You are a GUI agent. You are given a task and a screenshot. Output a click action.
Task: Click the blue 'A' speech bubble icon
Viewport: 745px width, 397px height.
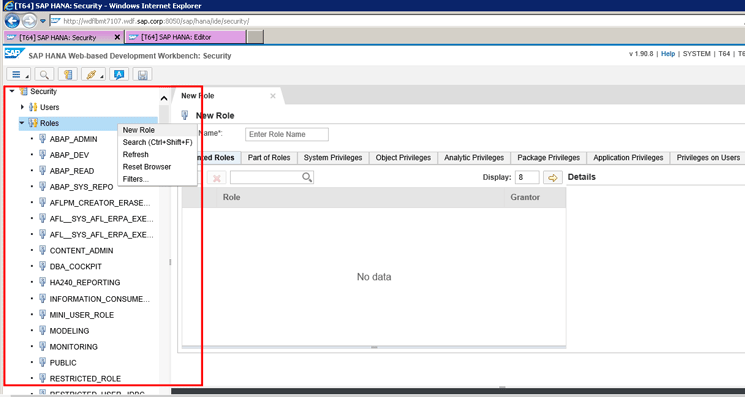pos(119,75)
